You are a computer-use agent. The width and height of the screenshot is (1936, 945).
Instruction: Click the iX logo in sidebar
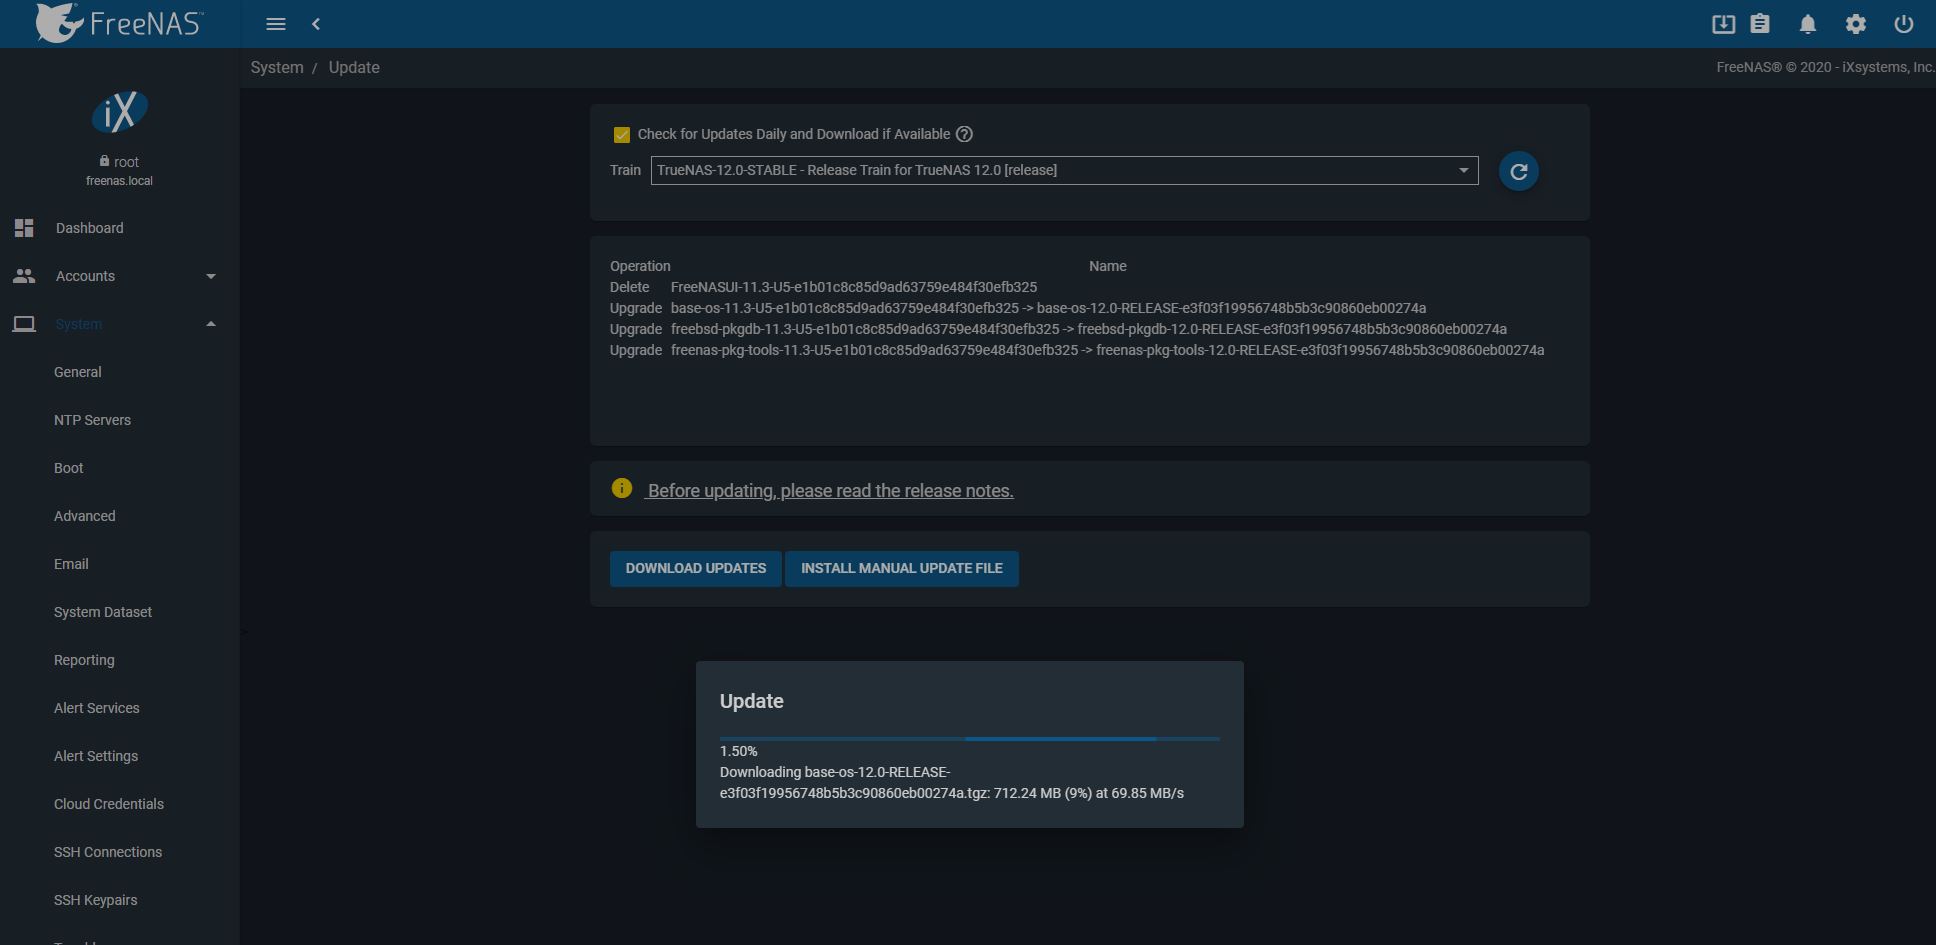(x=120, y=112)
